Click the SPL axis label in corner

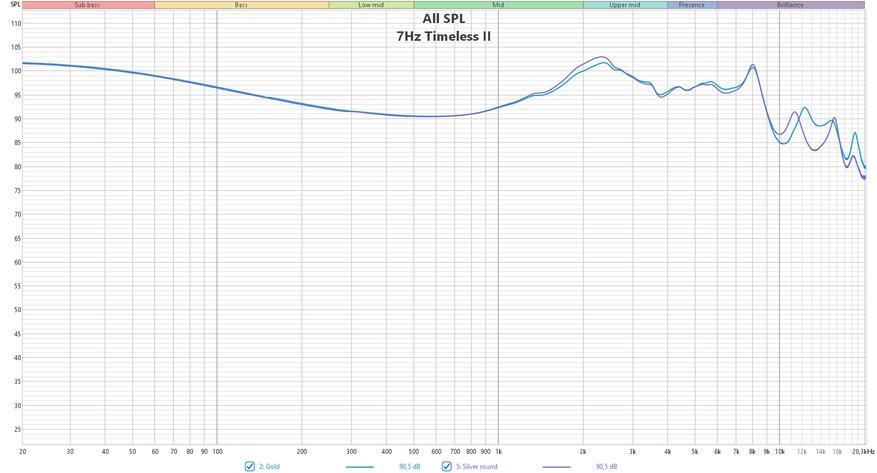point(15,4)
